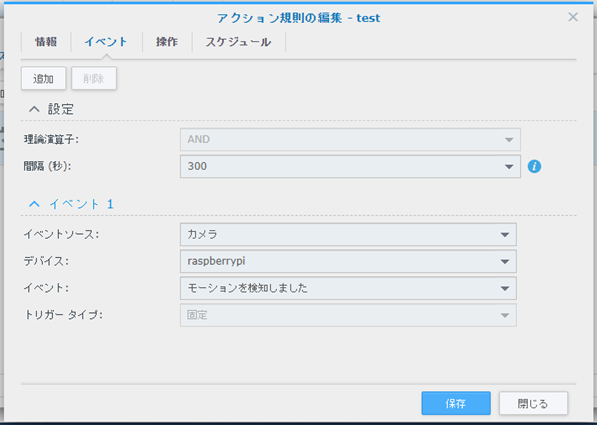Collapse the 設定 section chevron
This screenshot has height=425, width=597.
(34, 110)
